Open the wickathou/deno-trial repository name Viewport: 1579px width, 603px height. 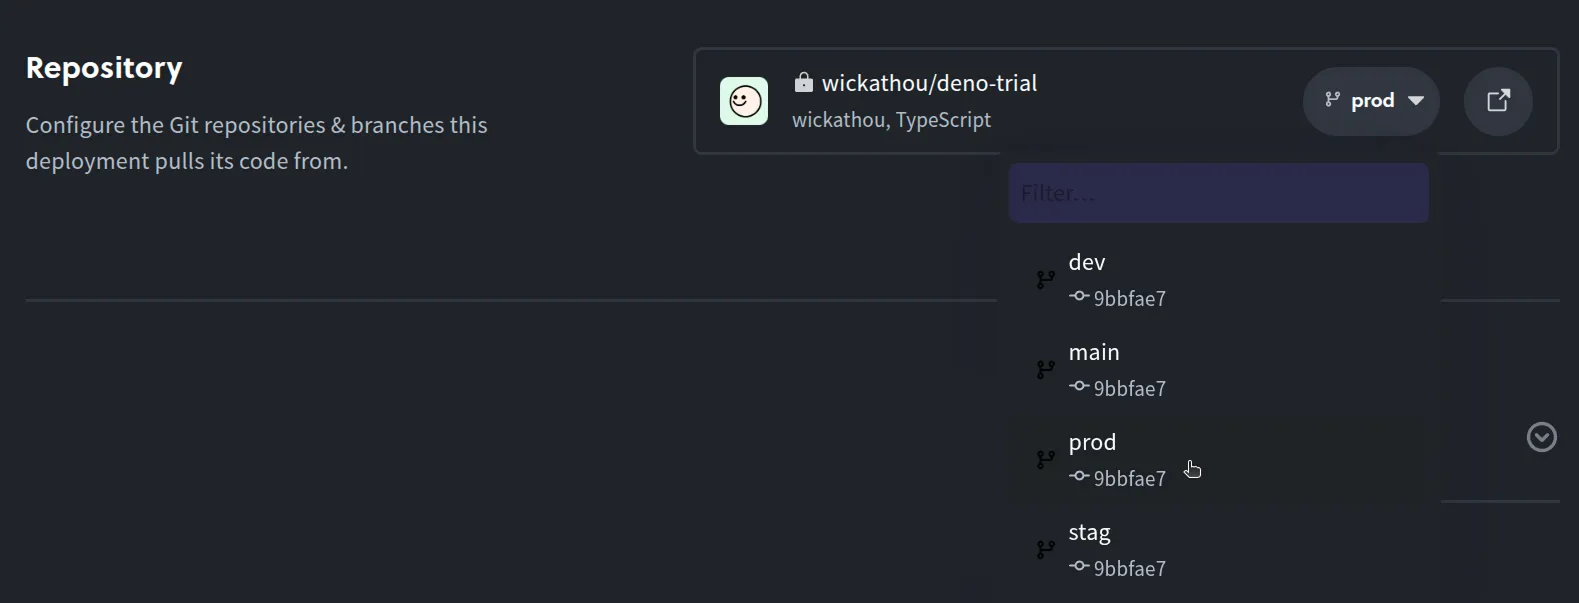[x=929, y=83]
